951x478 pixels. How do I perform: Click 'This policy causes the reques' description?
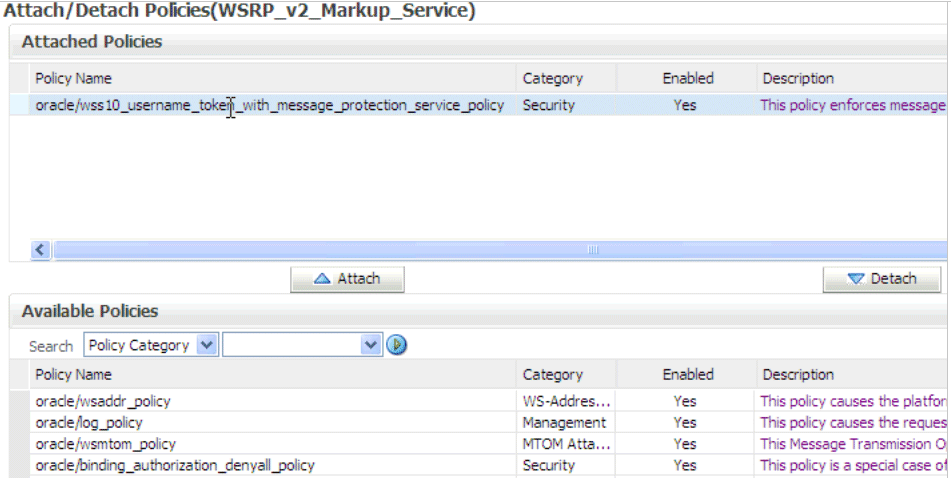pyautogui.click(x=853, y=422)
